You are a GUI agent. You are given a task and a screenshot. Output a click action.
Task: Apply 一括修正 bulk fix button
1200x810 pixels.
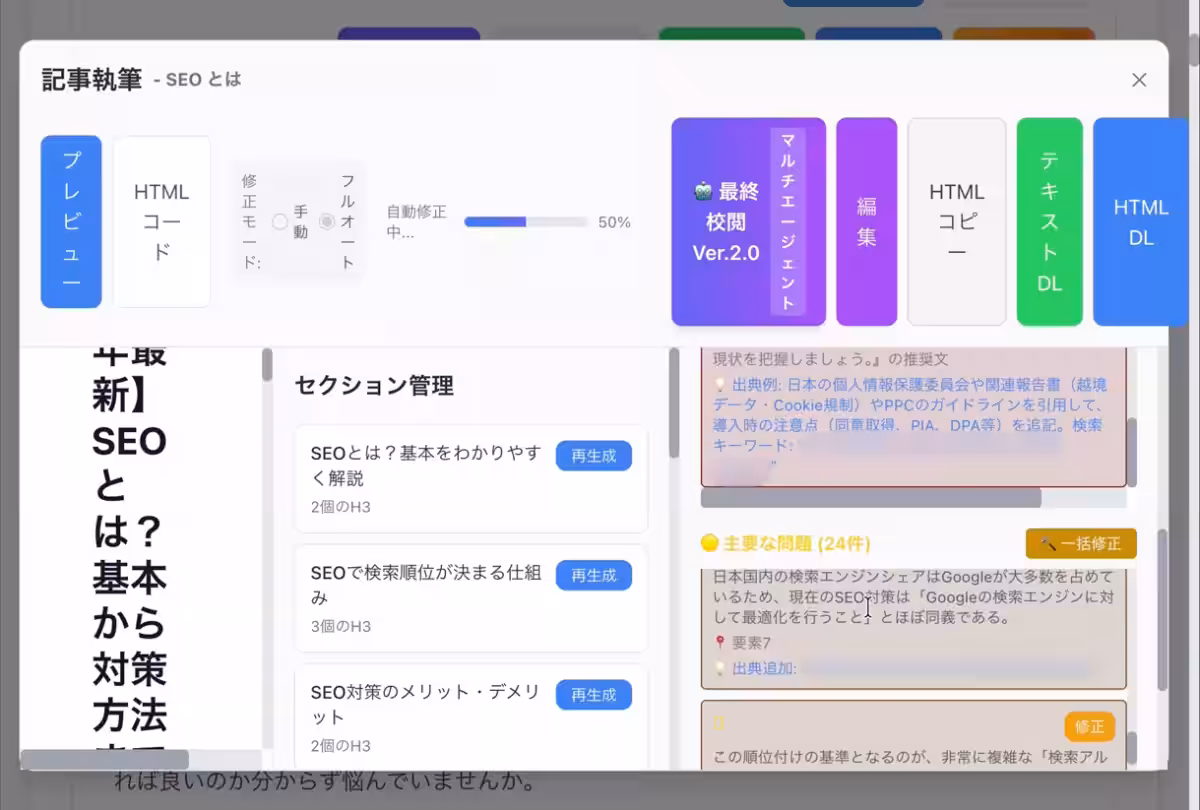pyautogui.click(x=1081, y=544)
